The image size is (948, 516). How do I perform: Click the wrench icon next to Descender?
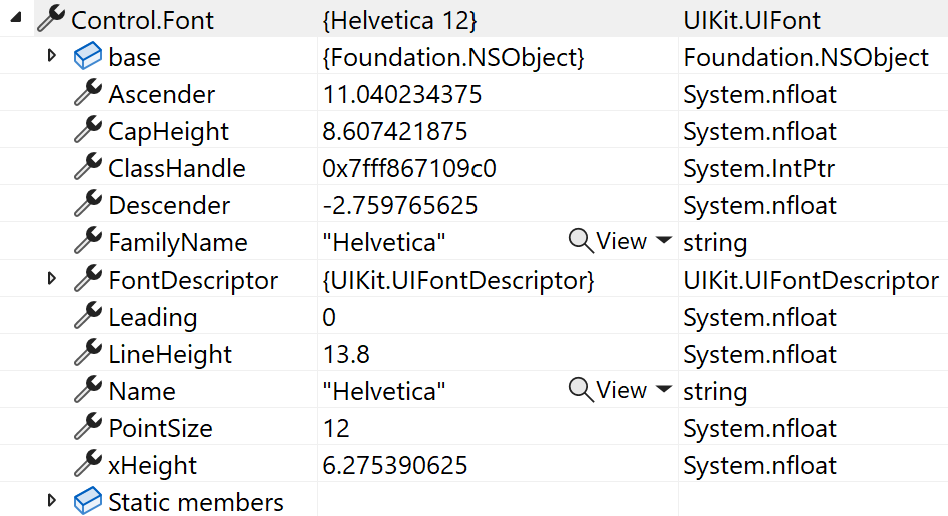[x=88, y=205]
